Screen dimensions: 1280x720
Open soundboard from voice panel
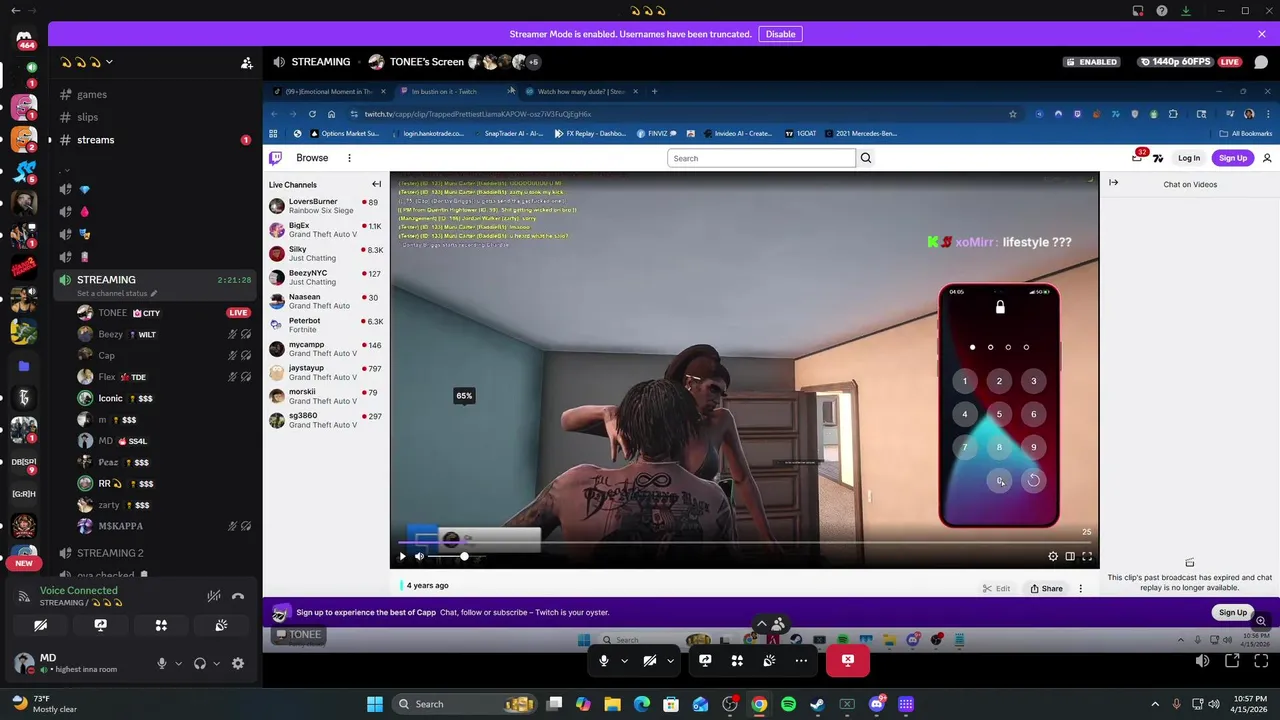221,625
